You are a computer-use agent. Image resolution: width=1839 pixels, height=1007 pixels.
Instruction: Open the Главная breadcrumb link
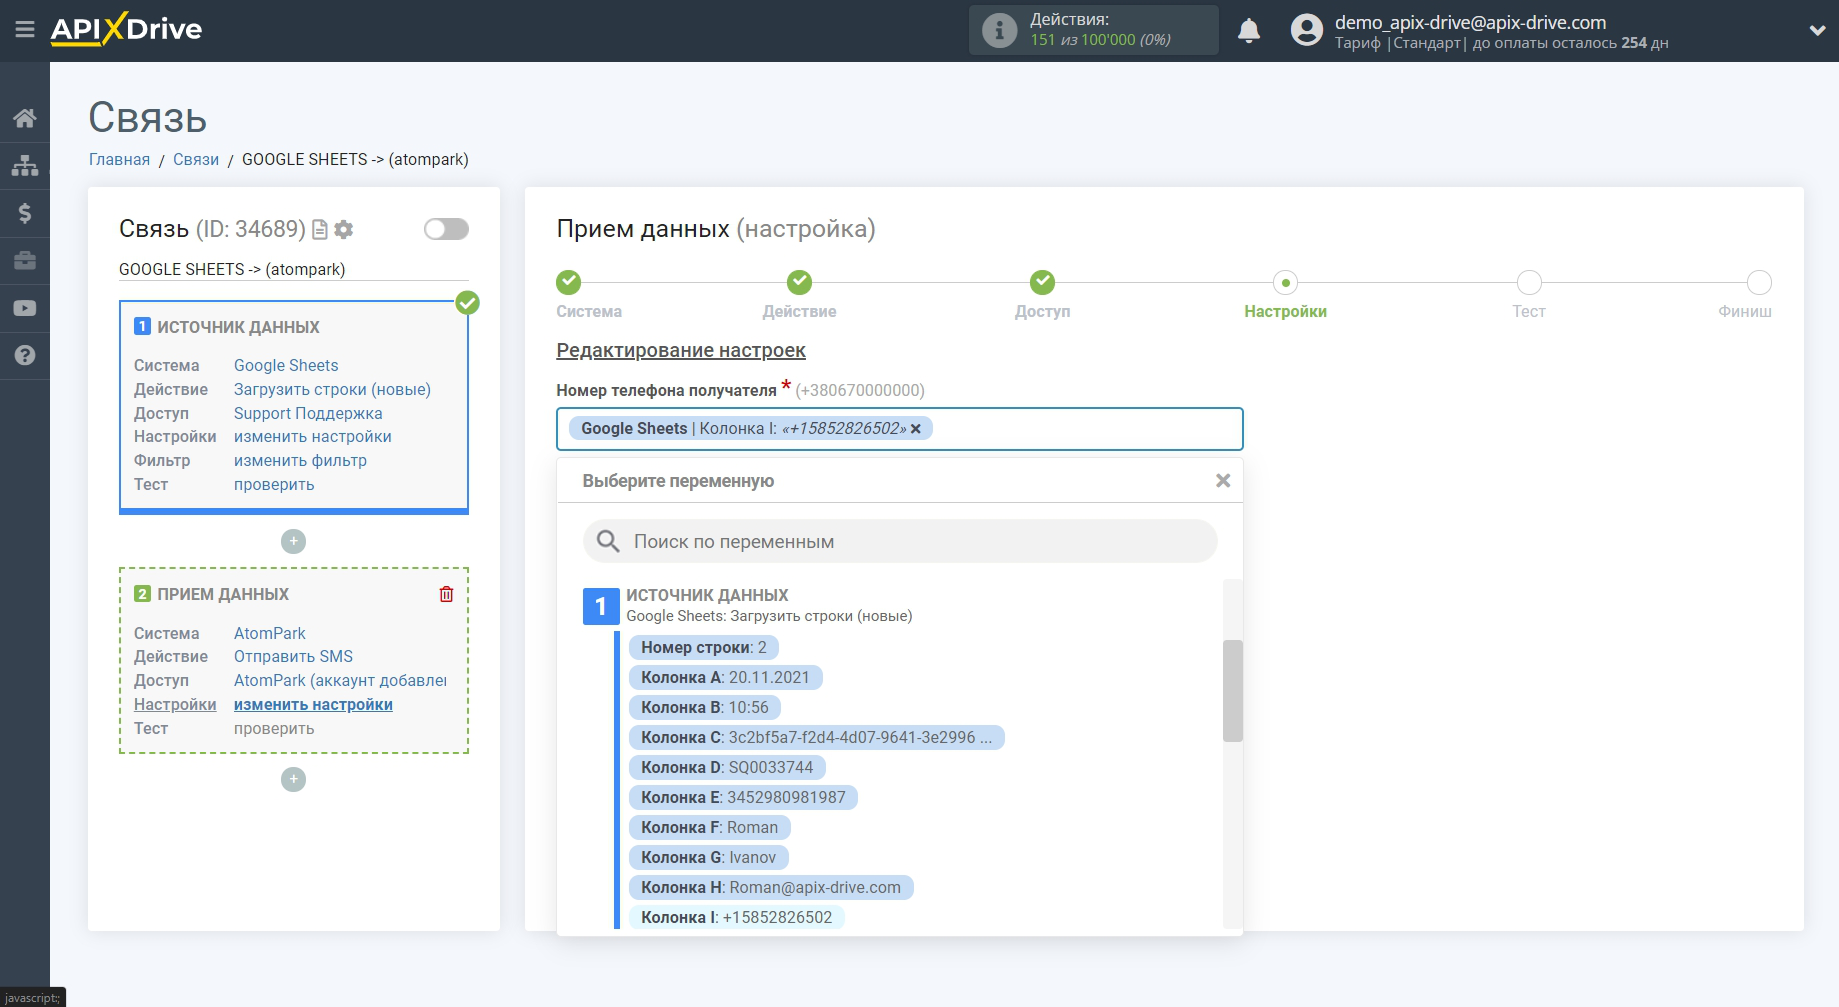tap(119, 159)
